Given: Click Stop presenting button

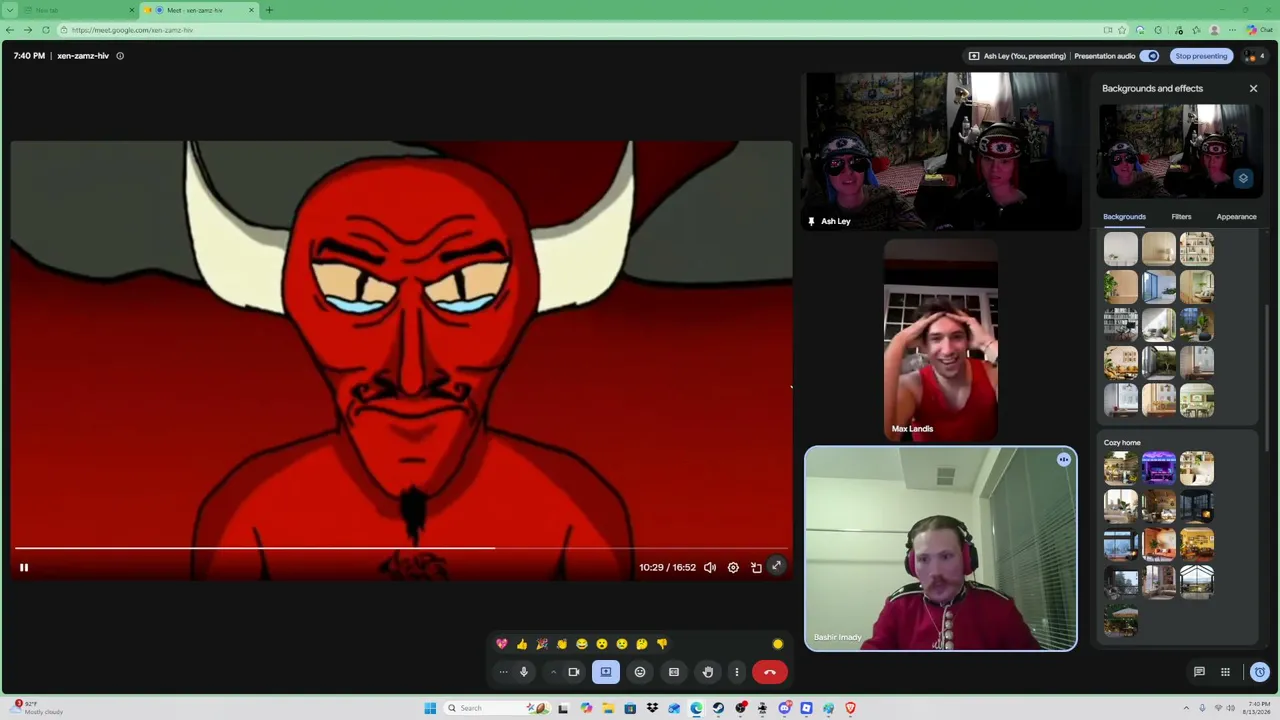Looking at the screenshot, I should coord(1201,56).
